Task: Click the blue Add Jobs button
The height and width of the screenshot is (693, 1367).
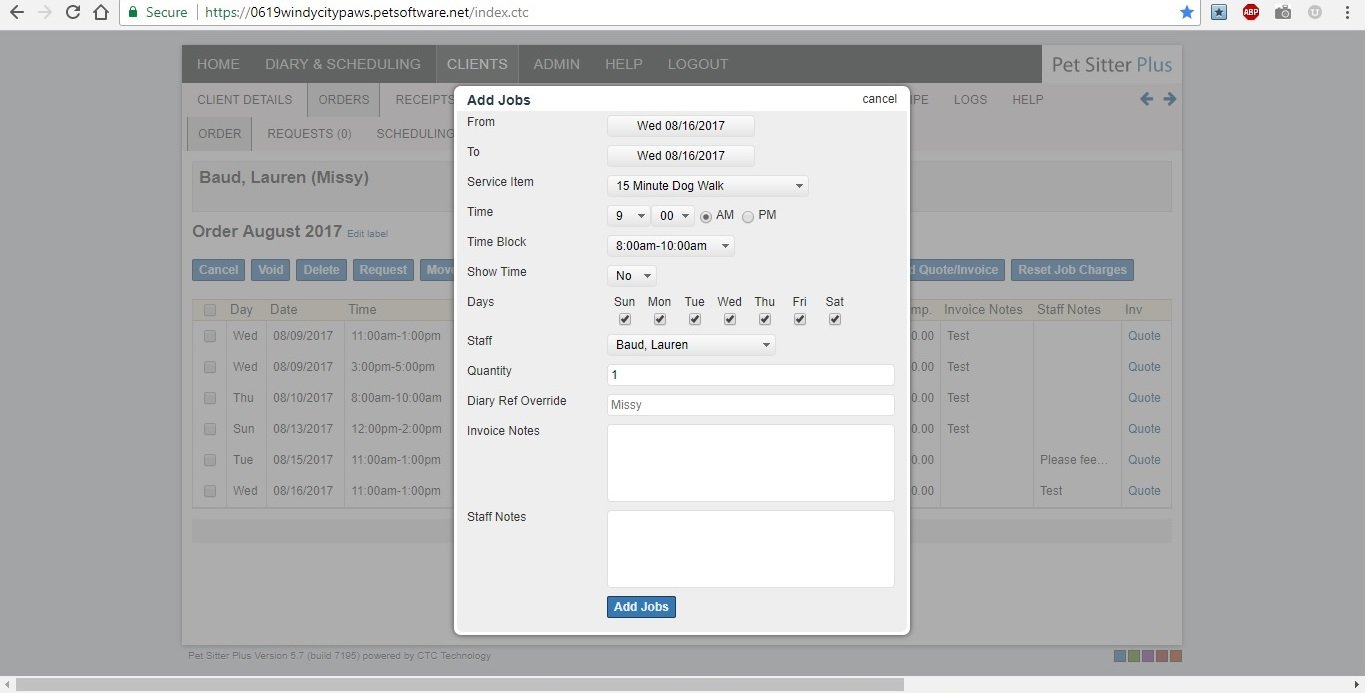Action: click(641, 607)
